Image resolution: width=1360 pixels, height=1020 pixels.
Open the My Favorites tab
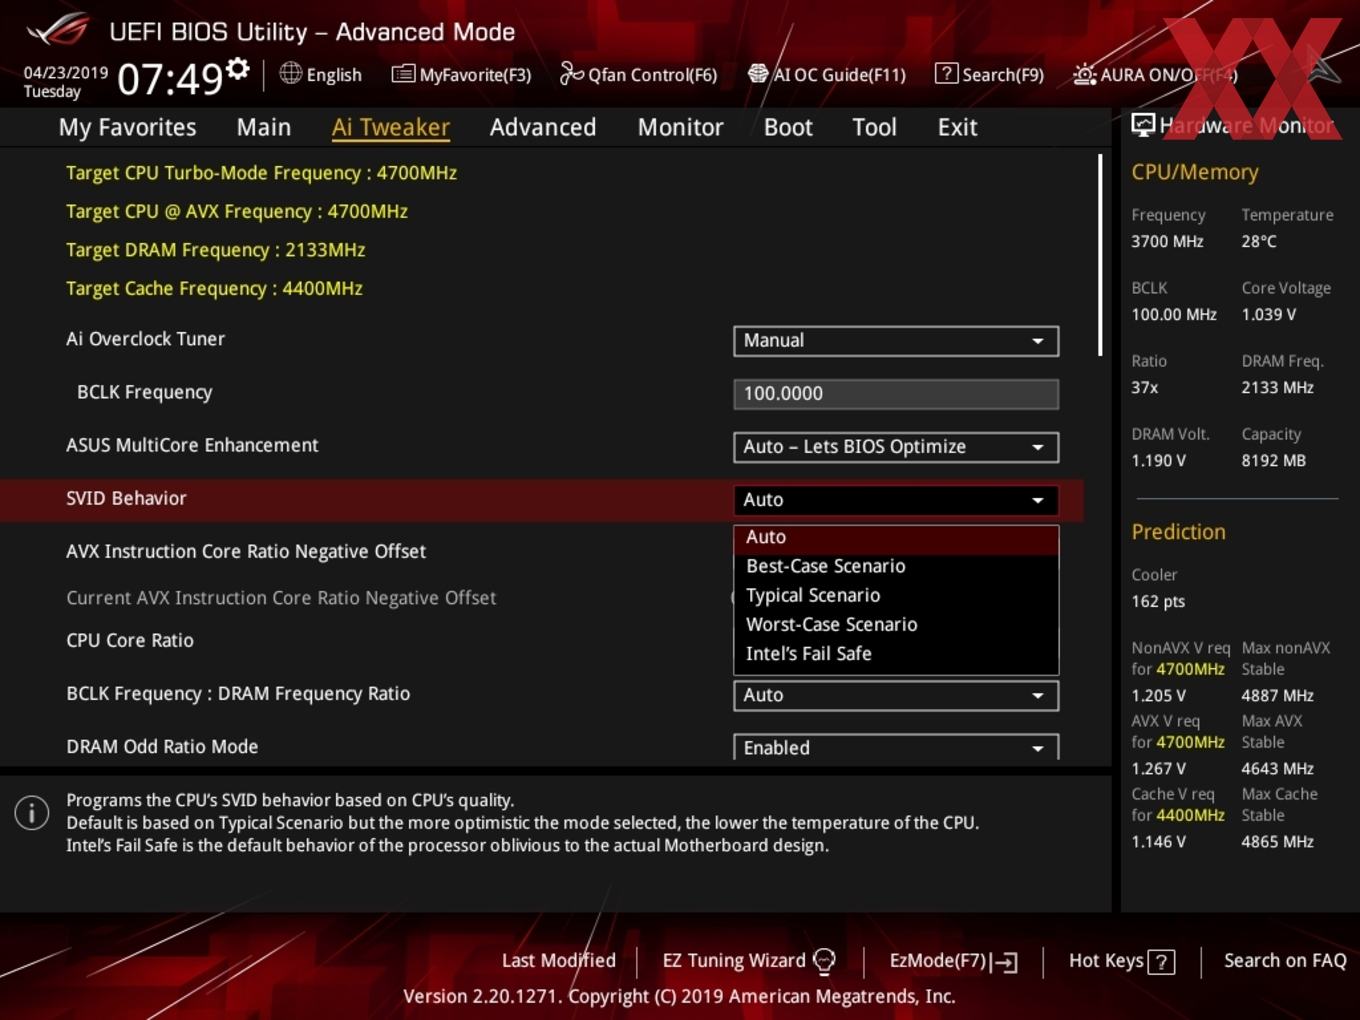pos(127,127)
